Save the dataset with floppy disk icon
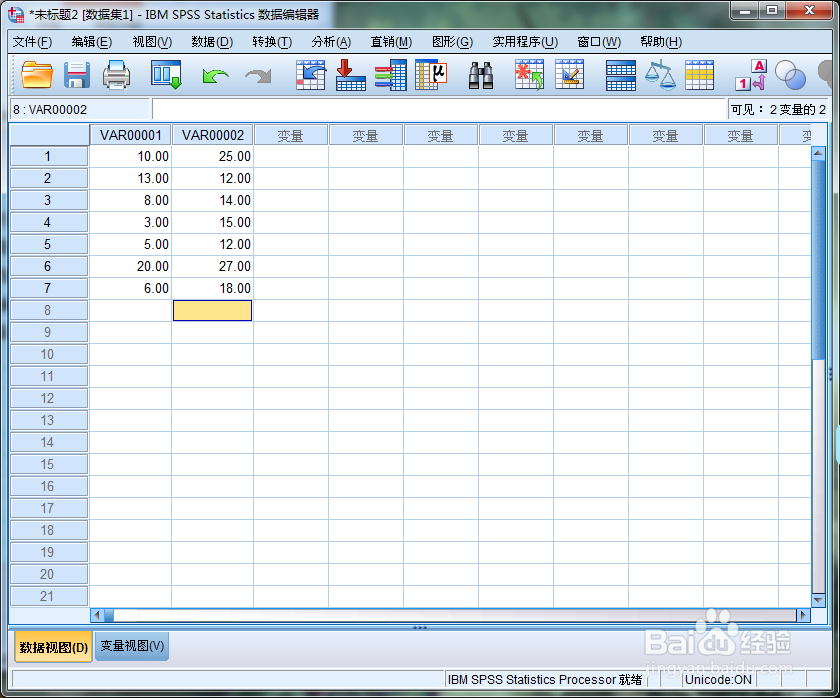The width and height of the screenshot is (840, 698). [x=77, y=74]
